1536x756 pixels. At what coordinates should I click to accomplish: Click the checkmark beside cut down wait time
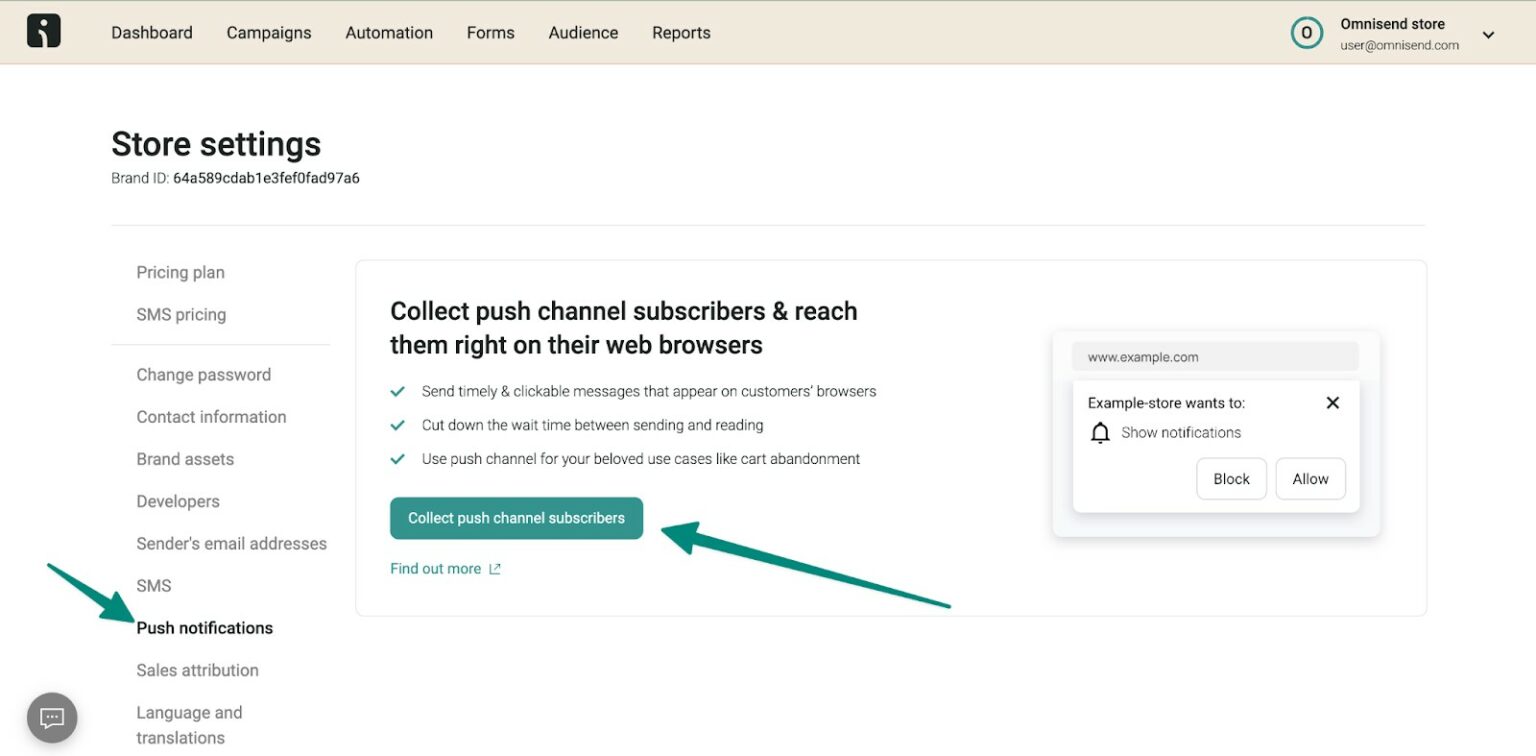click(400, 425)
